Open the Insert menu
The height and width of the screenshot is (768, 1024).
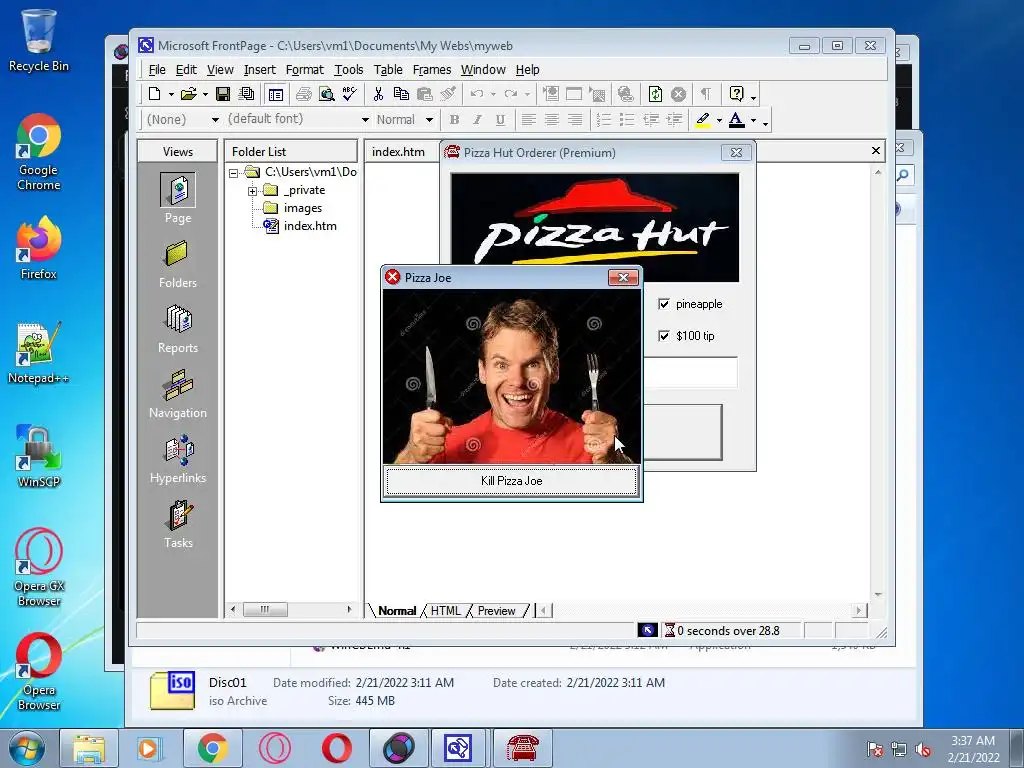(x=260, y=70)
